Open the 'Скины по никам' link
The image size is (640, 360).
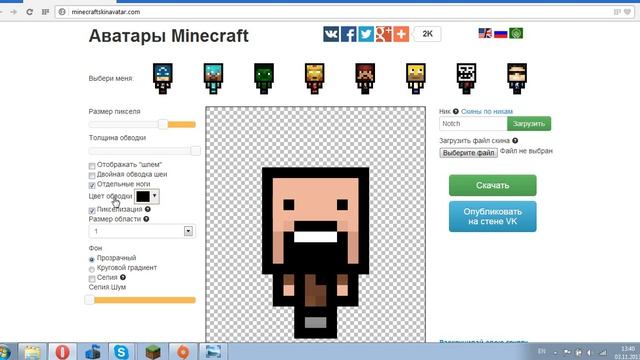coord(487,111)
